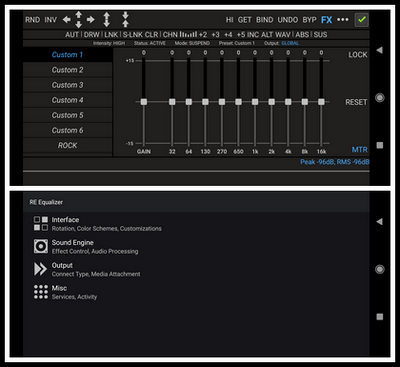Viewport: 400px width, 367px height.
Task: Select the Custom 4 preset
Action: tap(67, 100)
